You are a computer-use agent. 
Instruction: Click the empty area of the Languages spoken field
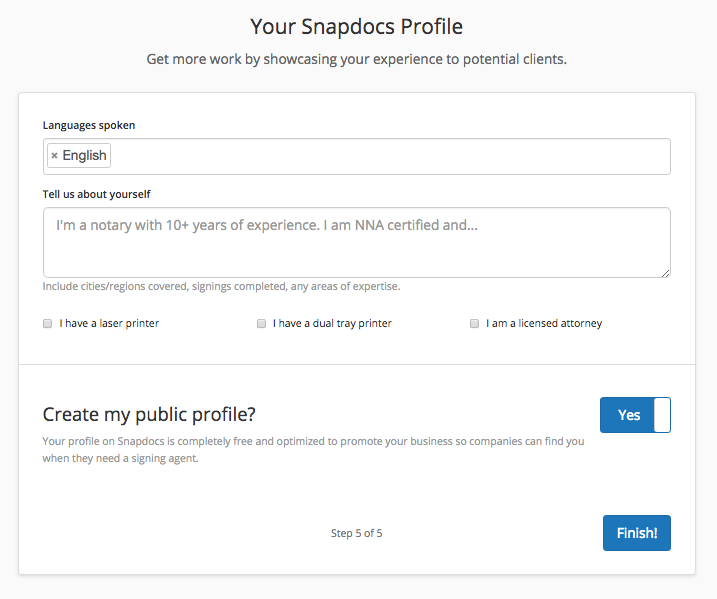tap(390, 156)
